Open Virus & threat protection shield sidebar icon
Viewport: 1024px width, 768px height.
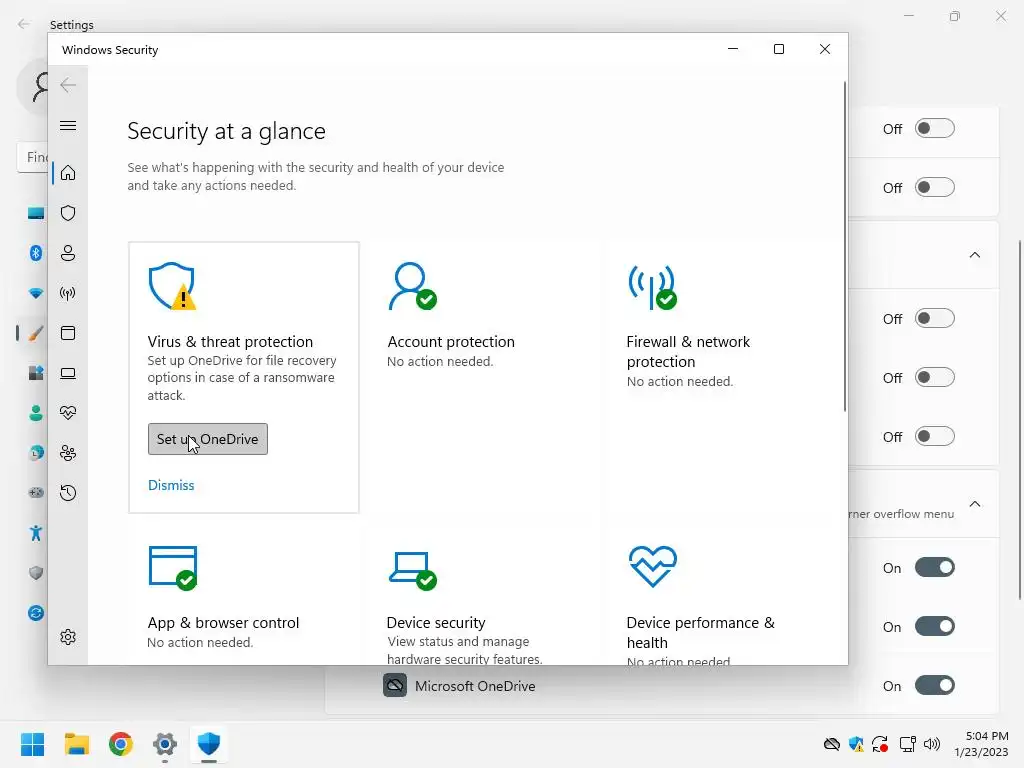68,214
